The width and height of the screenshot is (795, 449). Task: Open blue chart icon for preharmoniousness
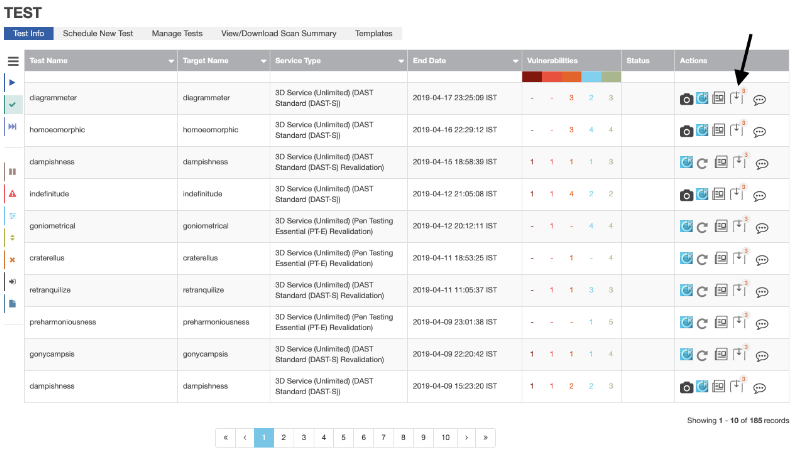click(x=686, y=322)
